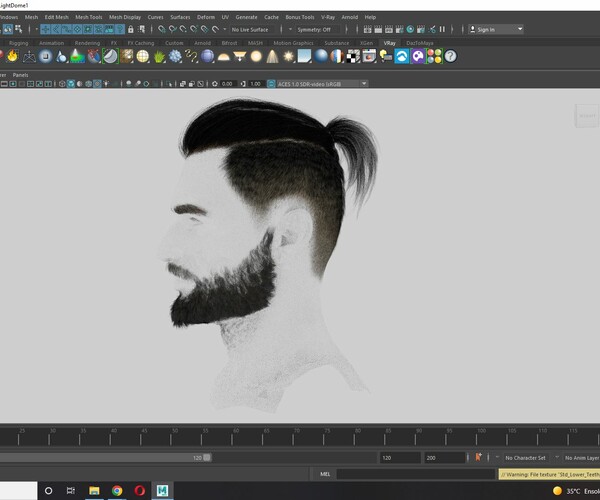This screenshot has height=500, width=600.
Task: Open the No Character Set dropdown
Action: coord(525,458)
